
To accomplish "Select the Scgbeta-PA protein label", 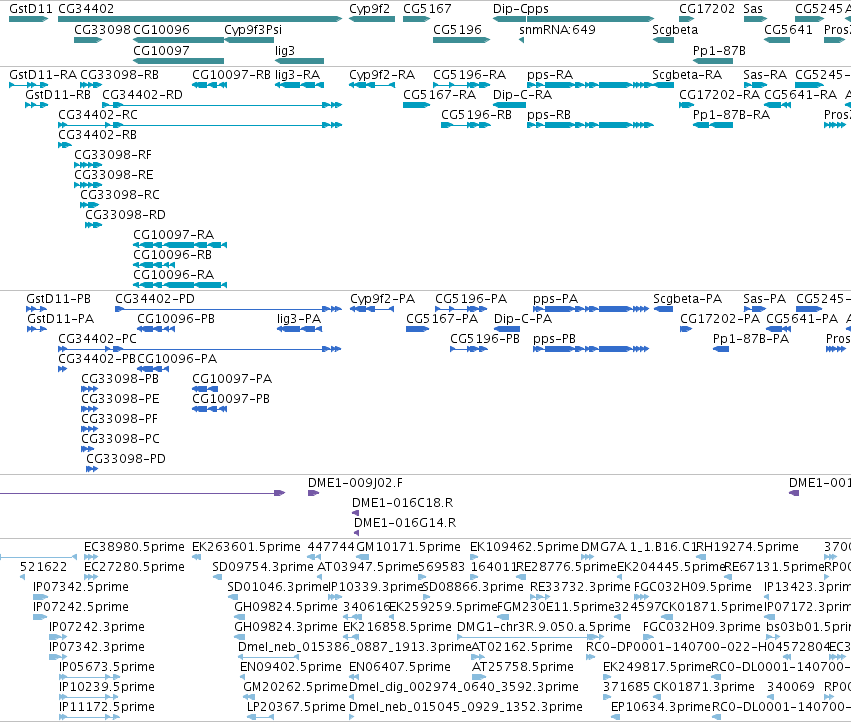I will (688, 299).
